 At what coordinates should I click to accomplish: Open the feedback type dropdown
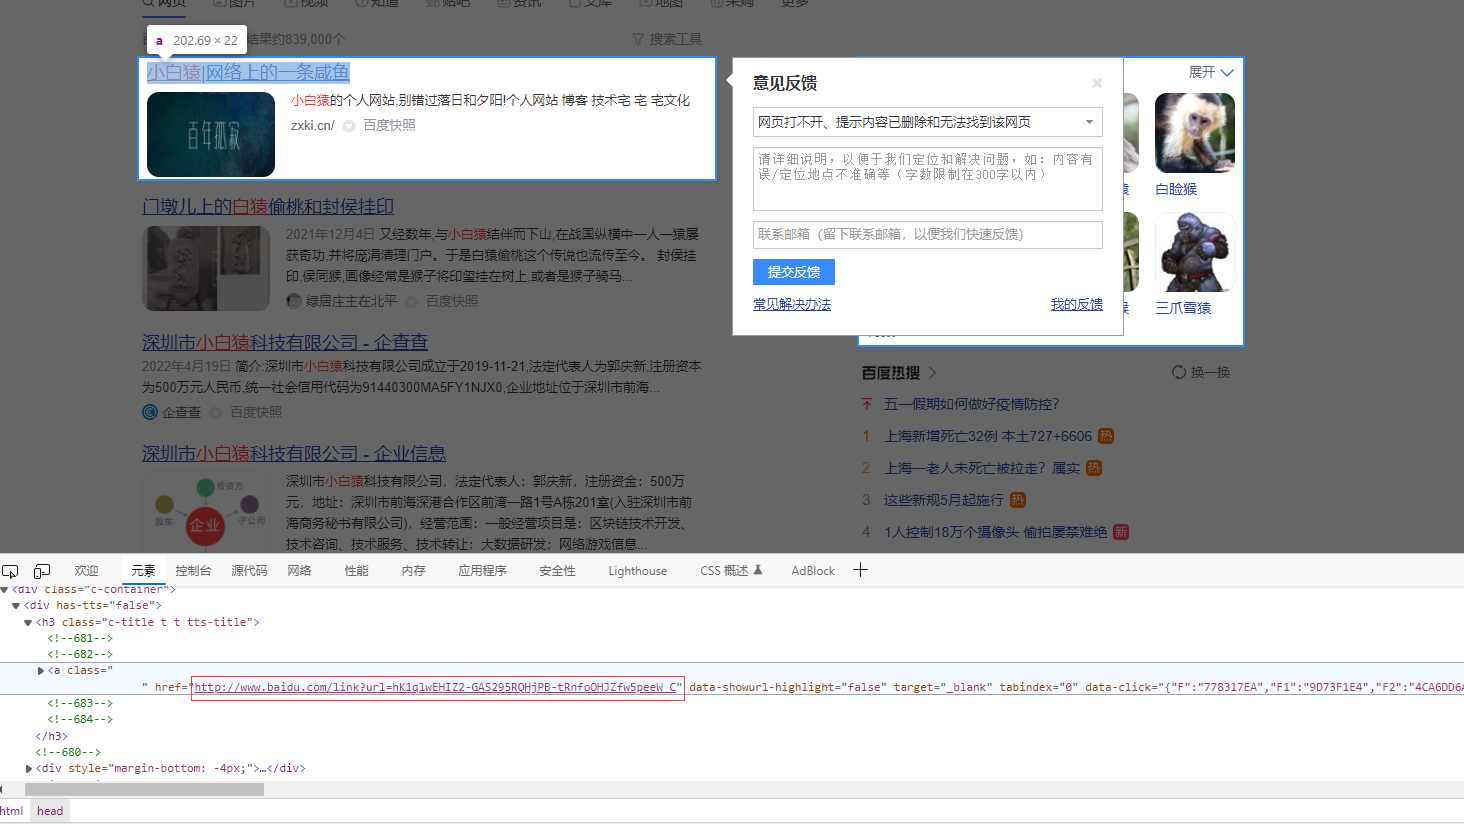[1089, 122]
